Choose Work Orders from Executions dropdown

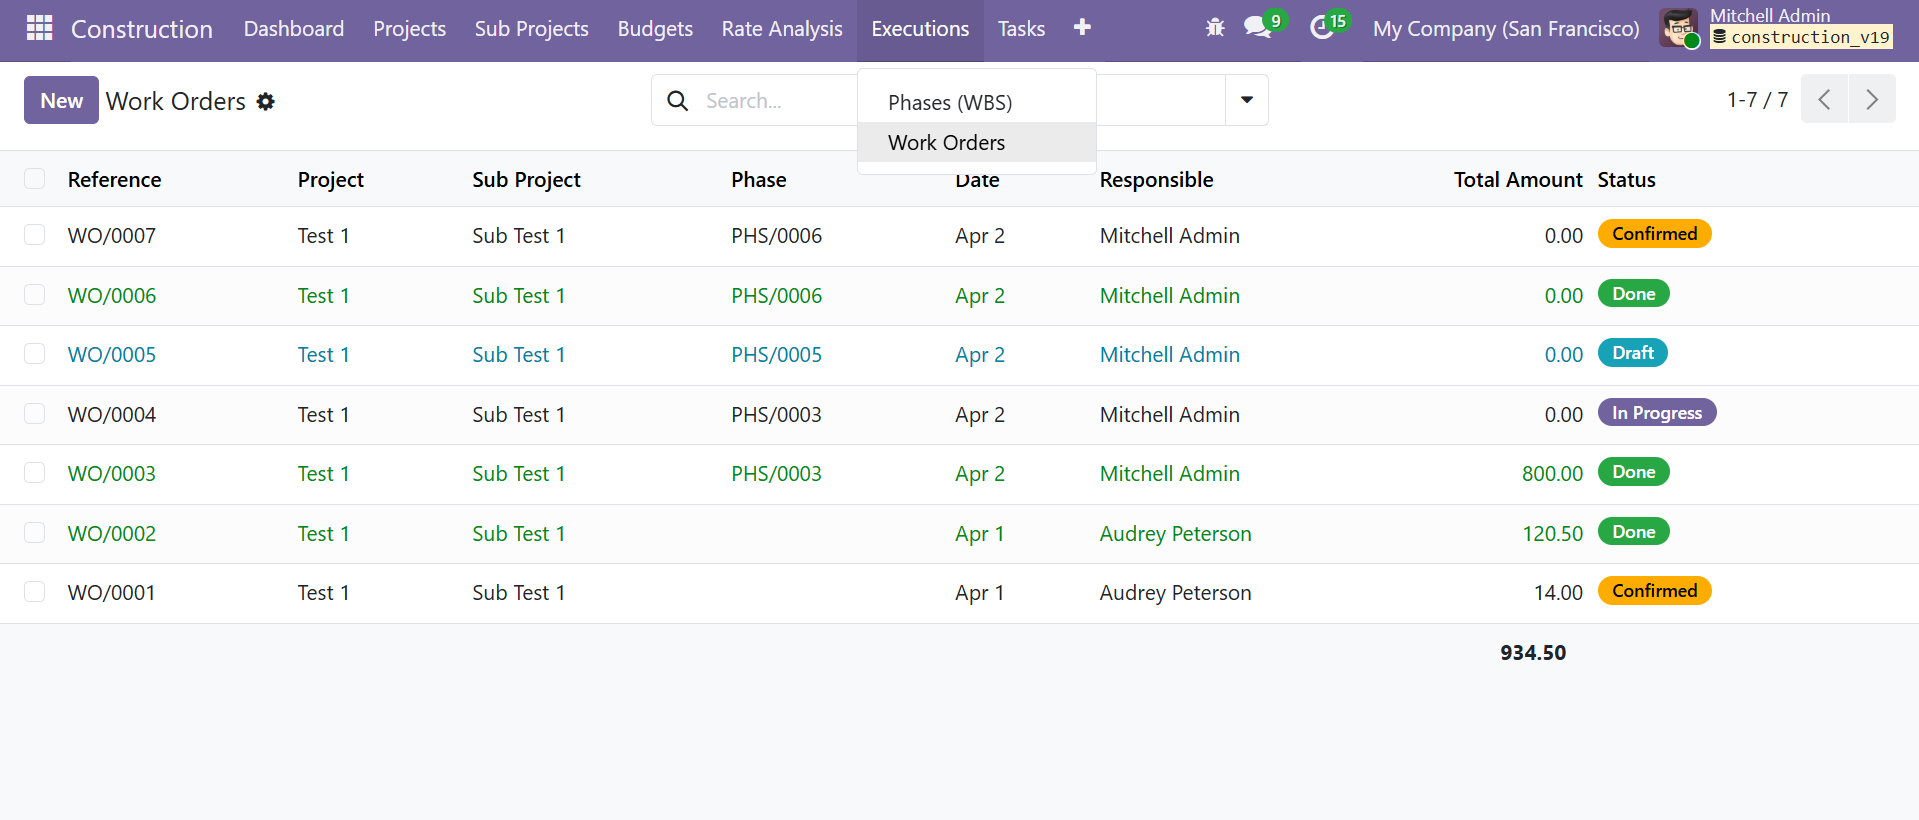[x=977, y=142]
